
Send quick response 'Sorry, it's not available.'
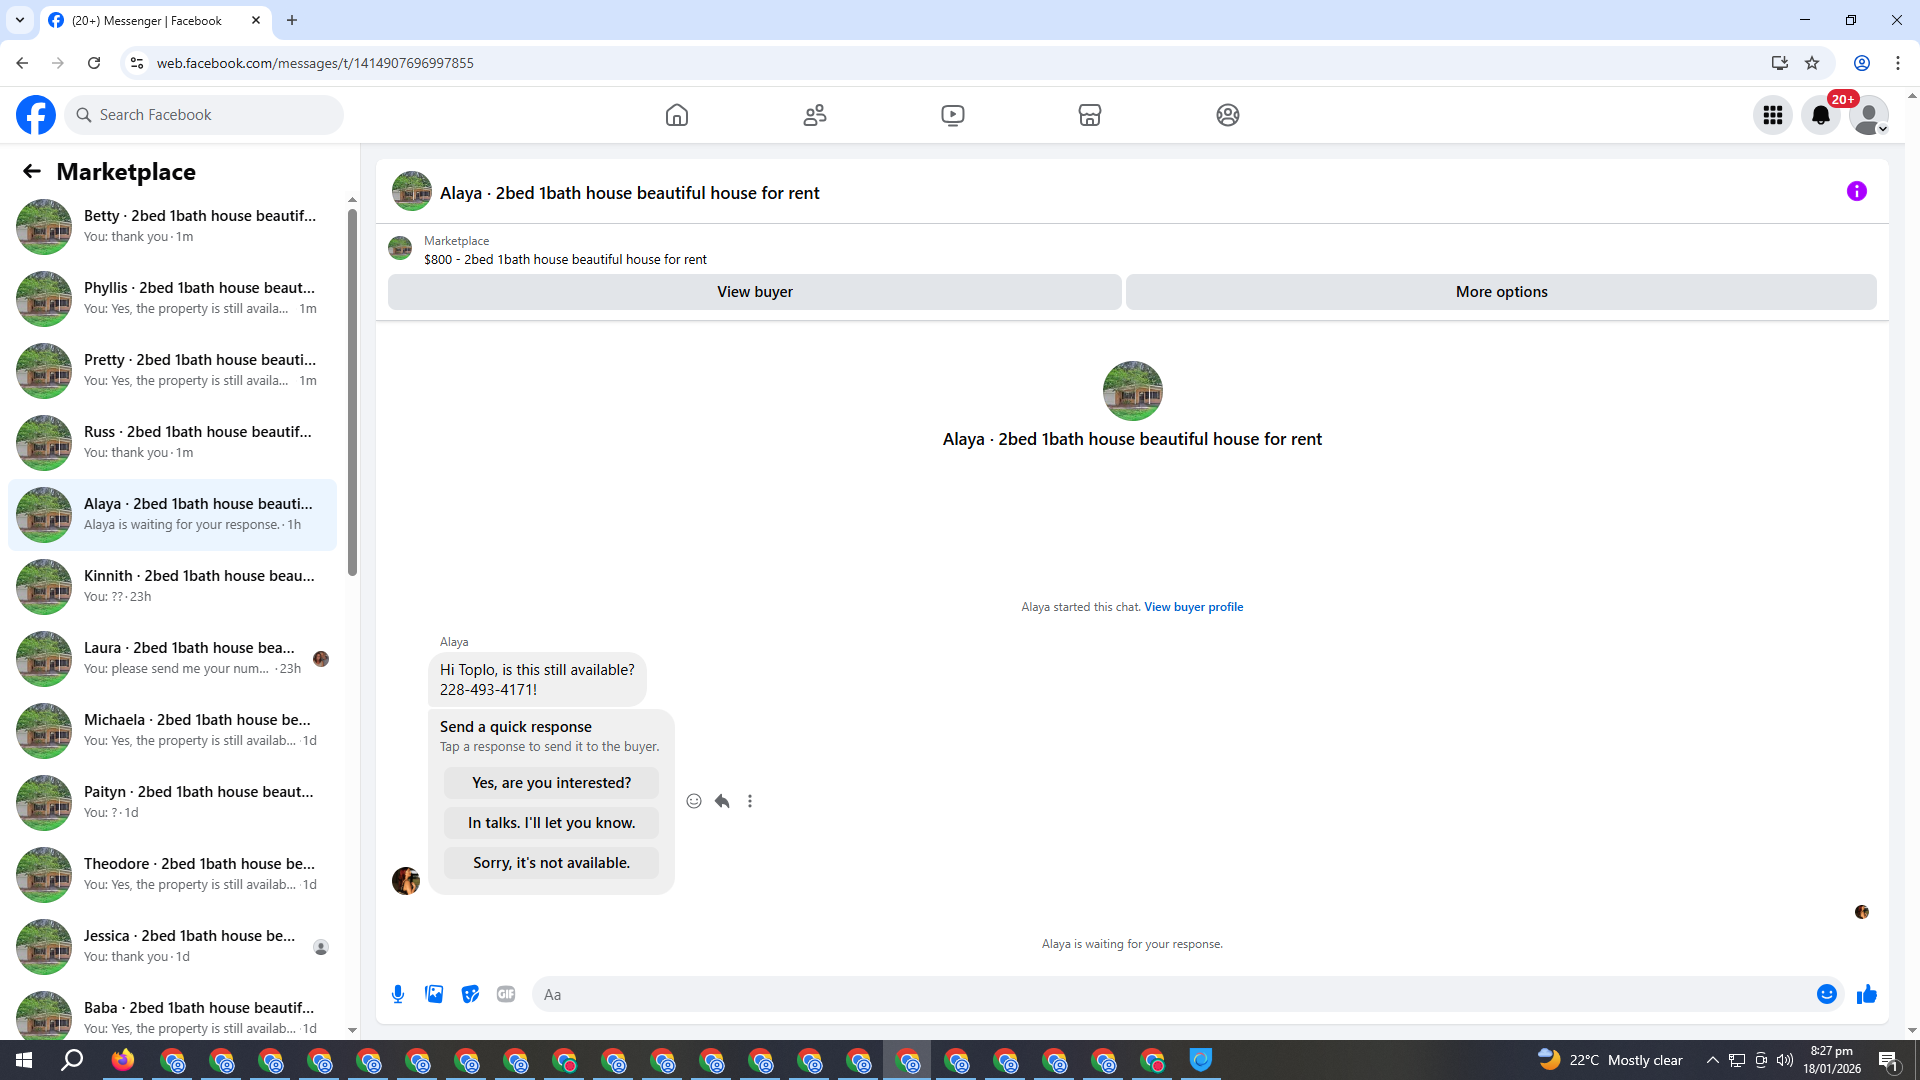click(x=551, y=863)
